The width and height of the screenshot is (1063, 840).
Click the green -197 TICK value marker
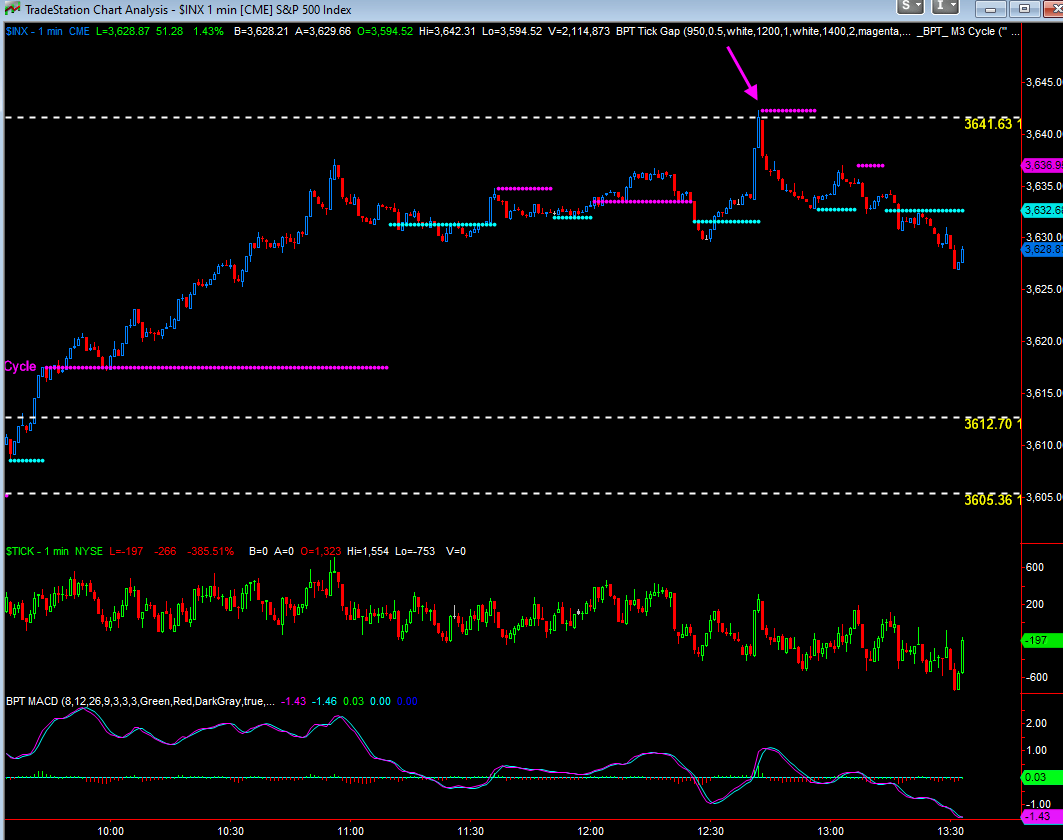pos(1038,640)
